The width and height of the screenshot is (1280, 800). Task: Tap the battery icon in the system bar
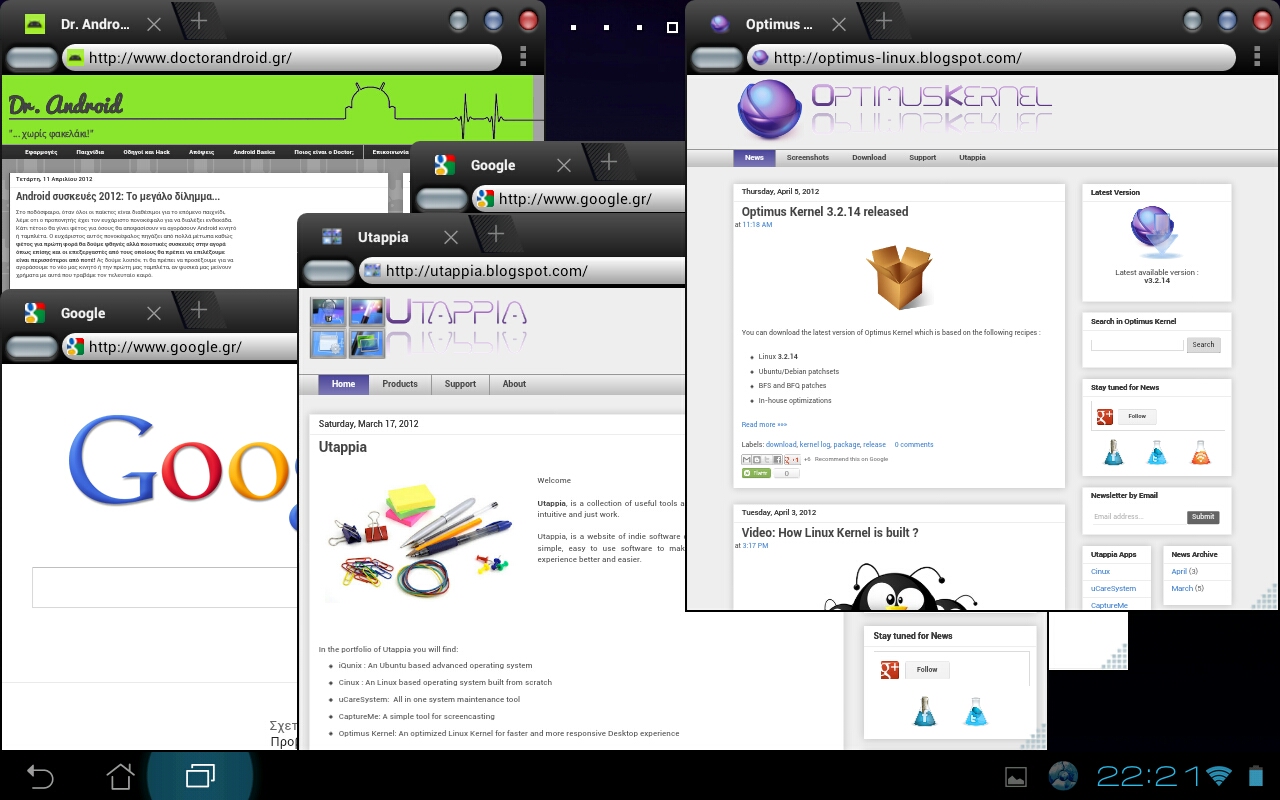[x=1256, y=775]
